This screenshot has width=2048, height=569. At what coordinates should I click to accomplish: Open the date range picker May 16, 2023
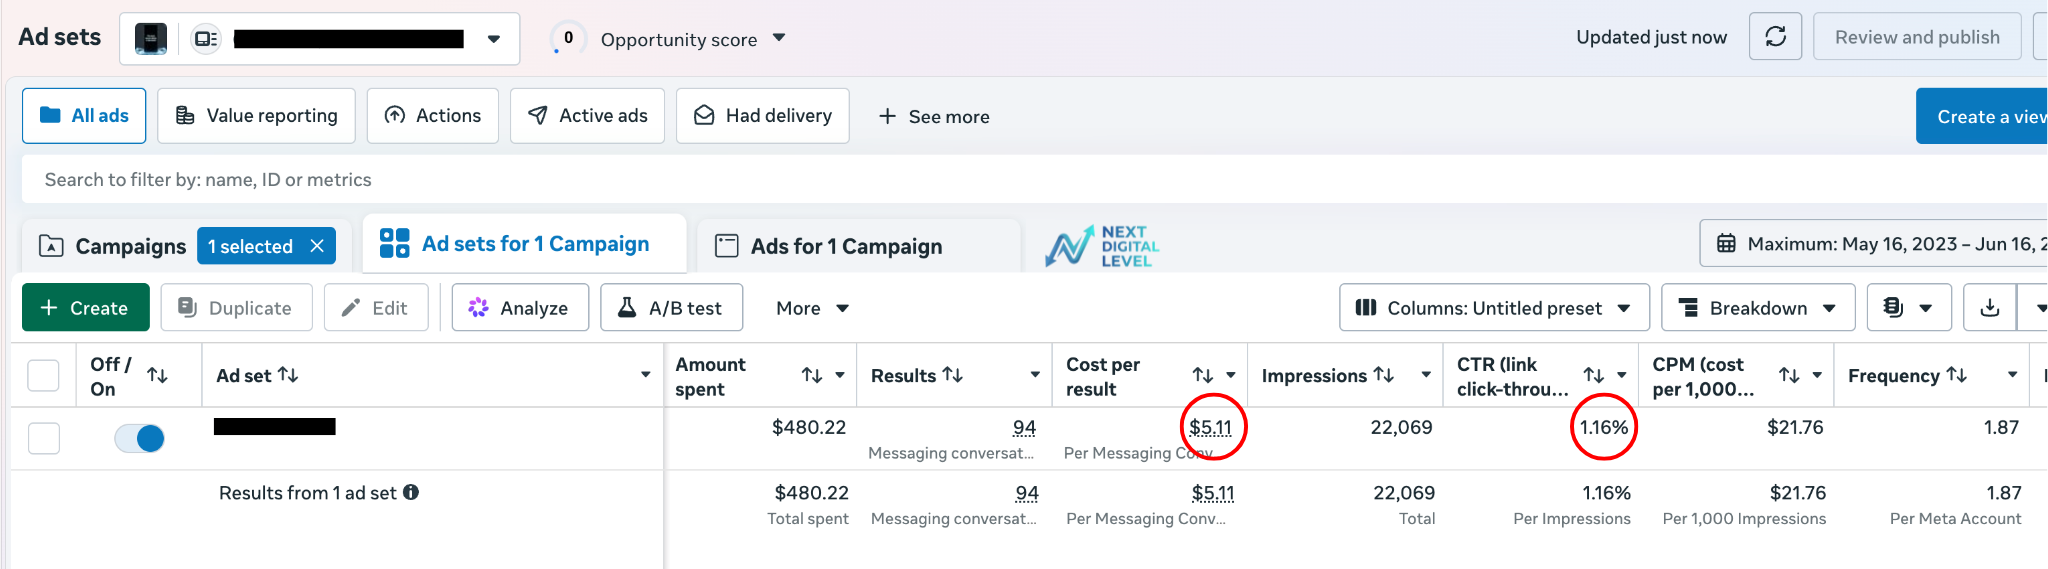click(1874, 244)
